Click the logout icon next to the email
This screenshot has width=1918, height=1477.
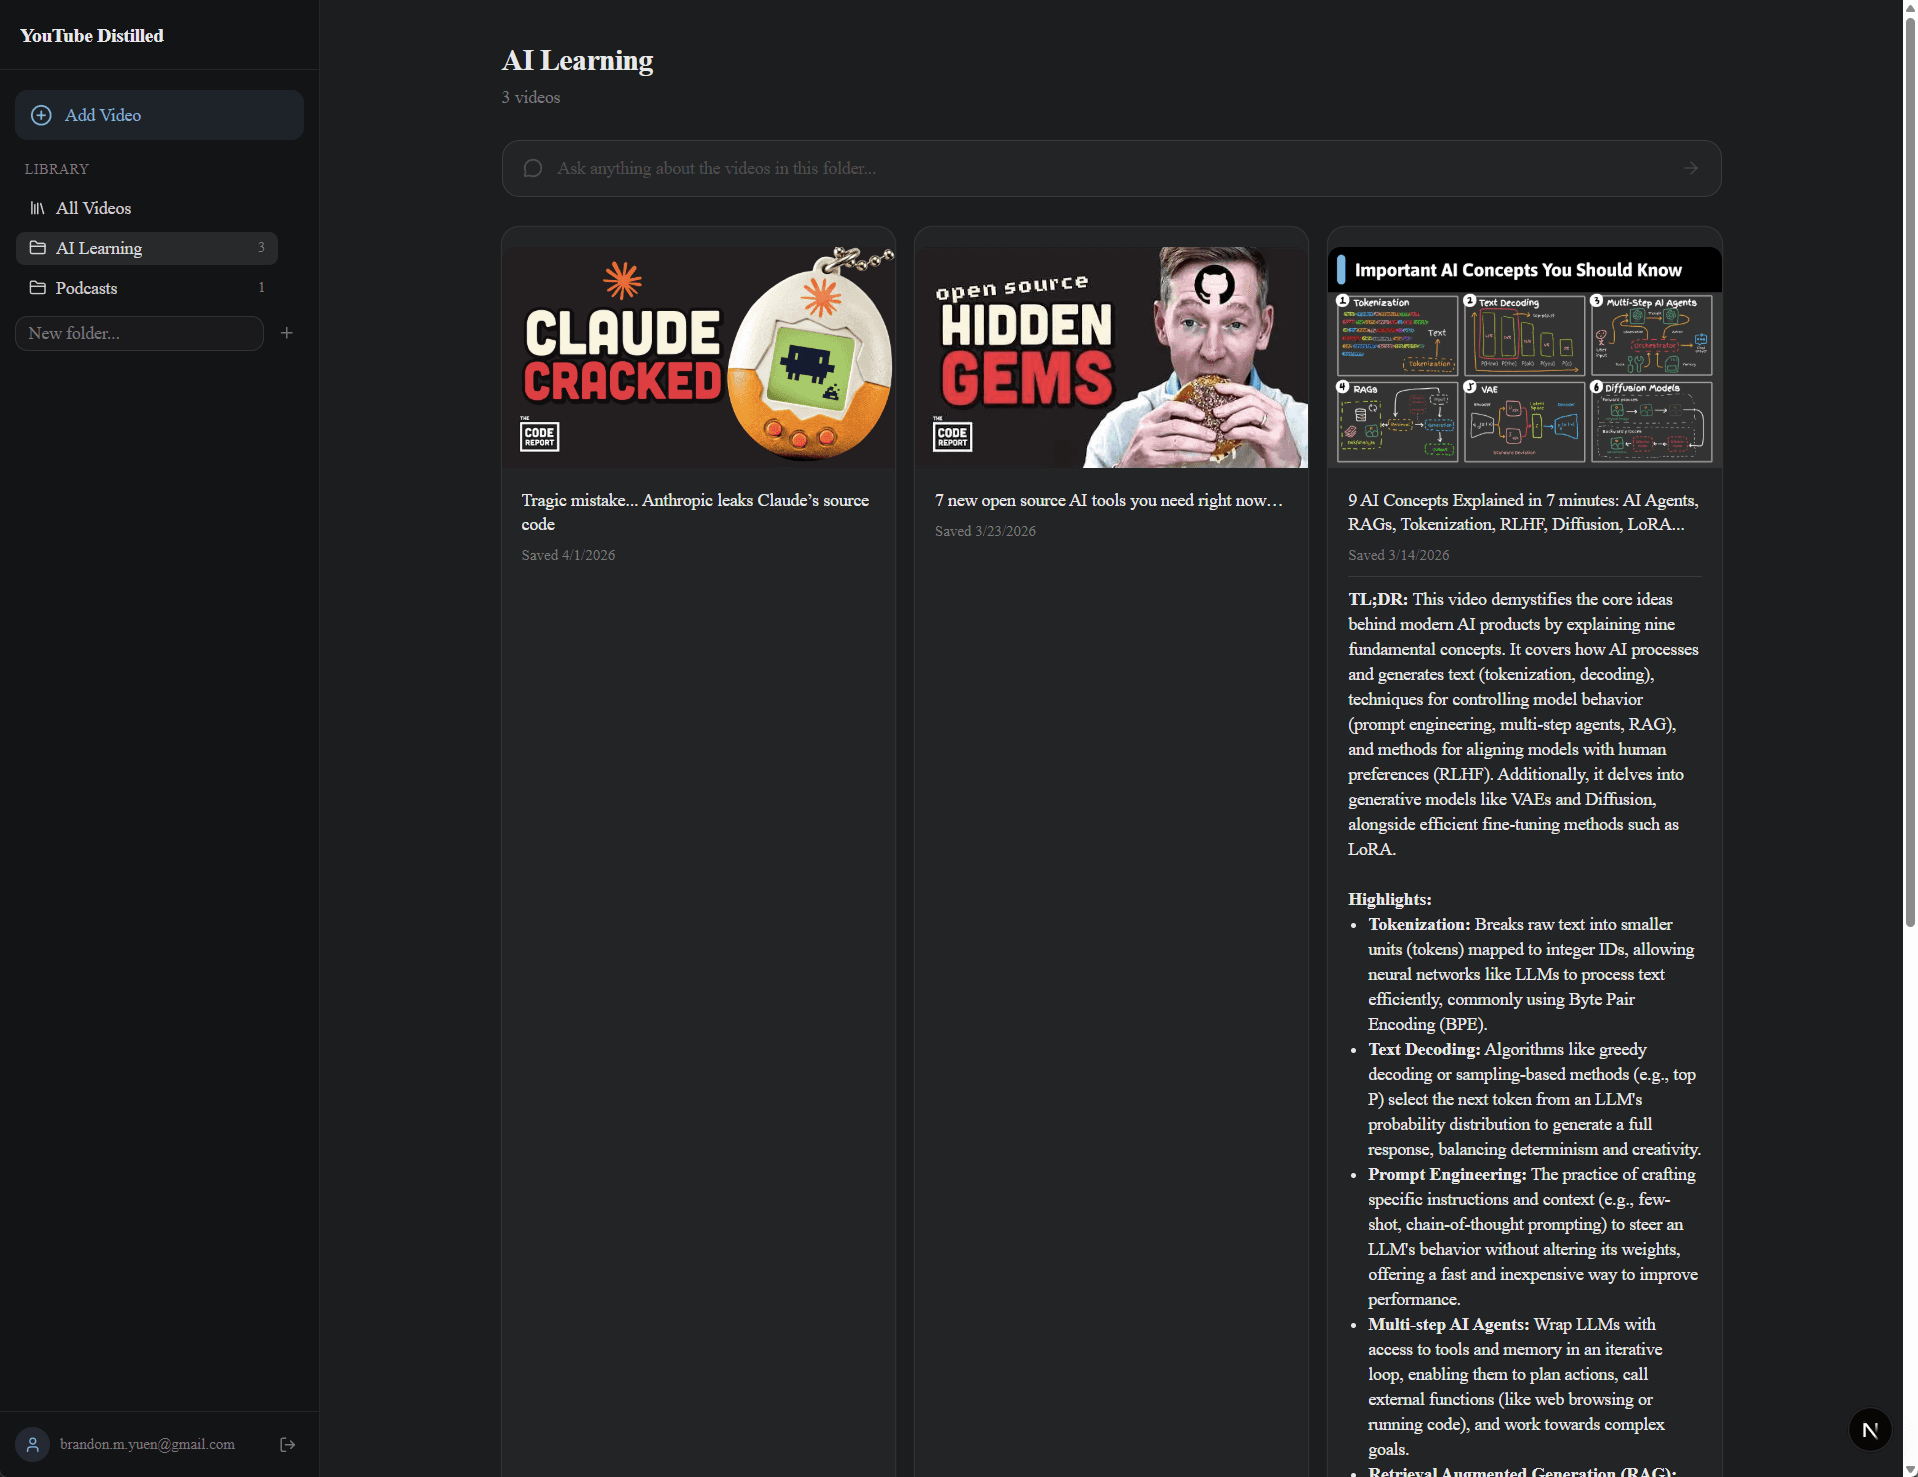(287, 1444)
